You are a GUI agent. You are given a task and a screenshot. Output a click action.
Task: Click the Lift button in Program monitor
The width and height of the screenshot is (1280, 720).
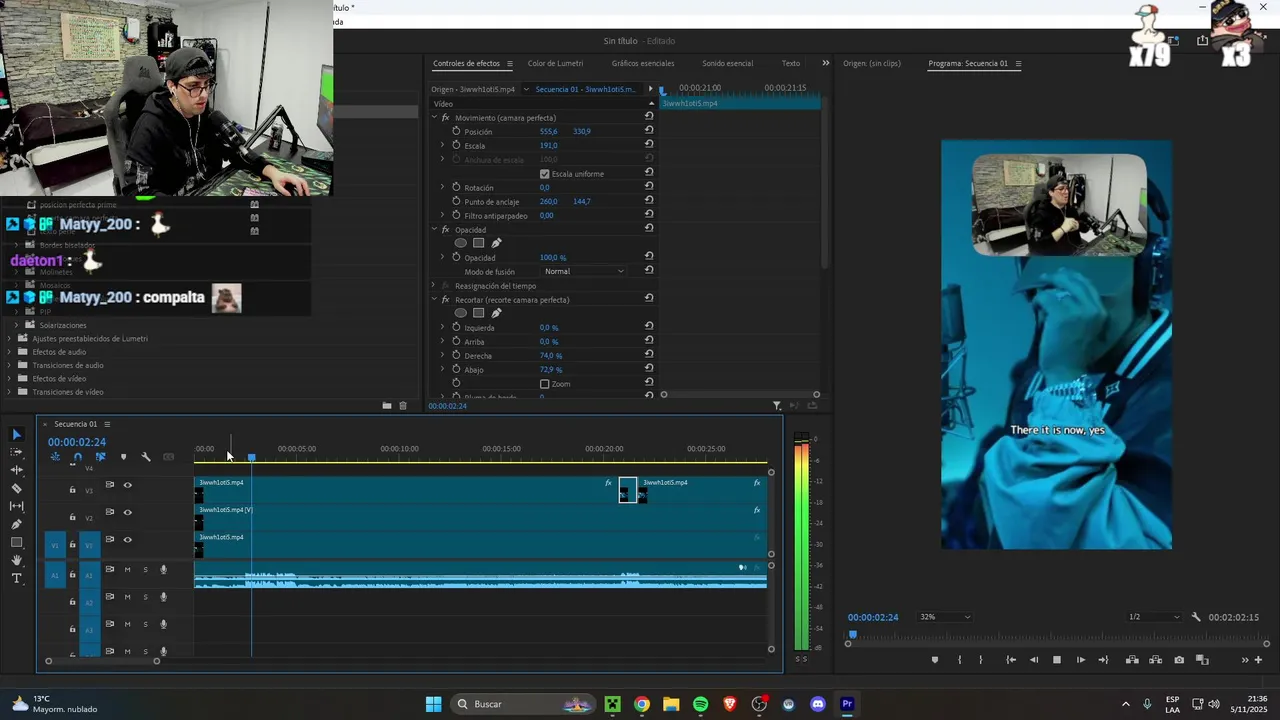tap(1132, 660)
